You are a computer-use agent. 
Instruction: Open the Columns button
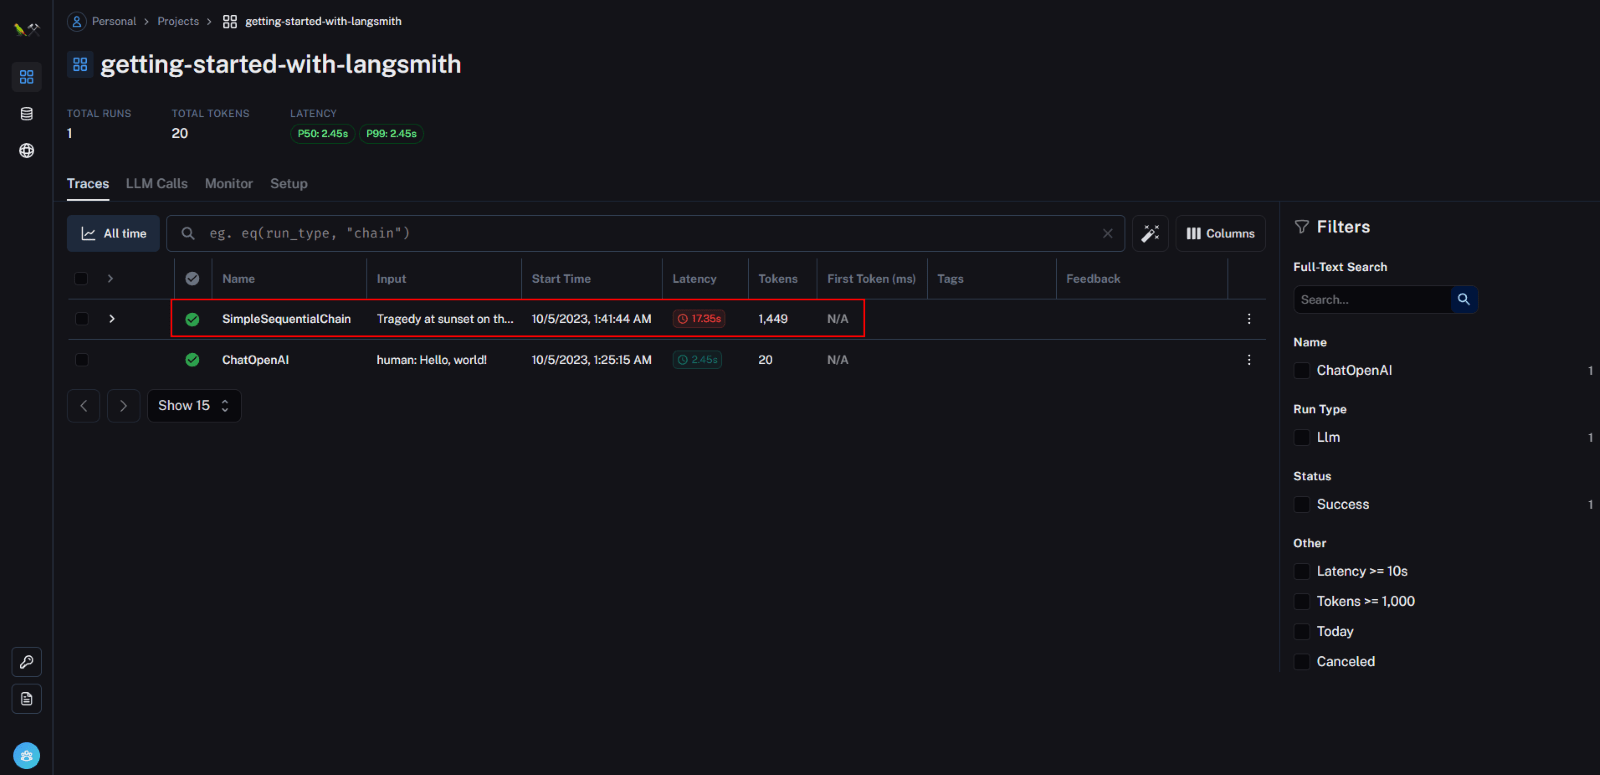click(x=1220, y=234)
